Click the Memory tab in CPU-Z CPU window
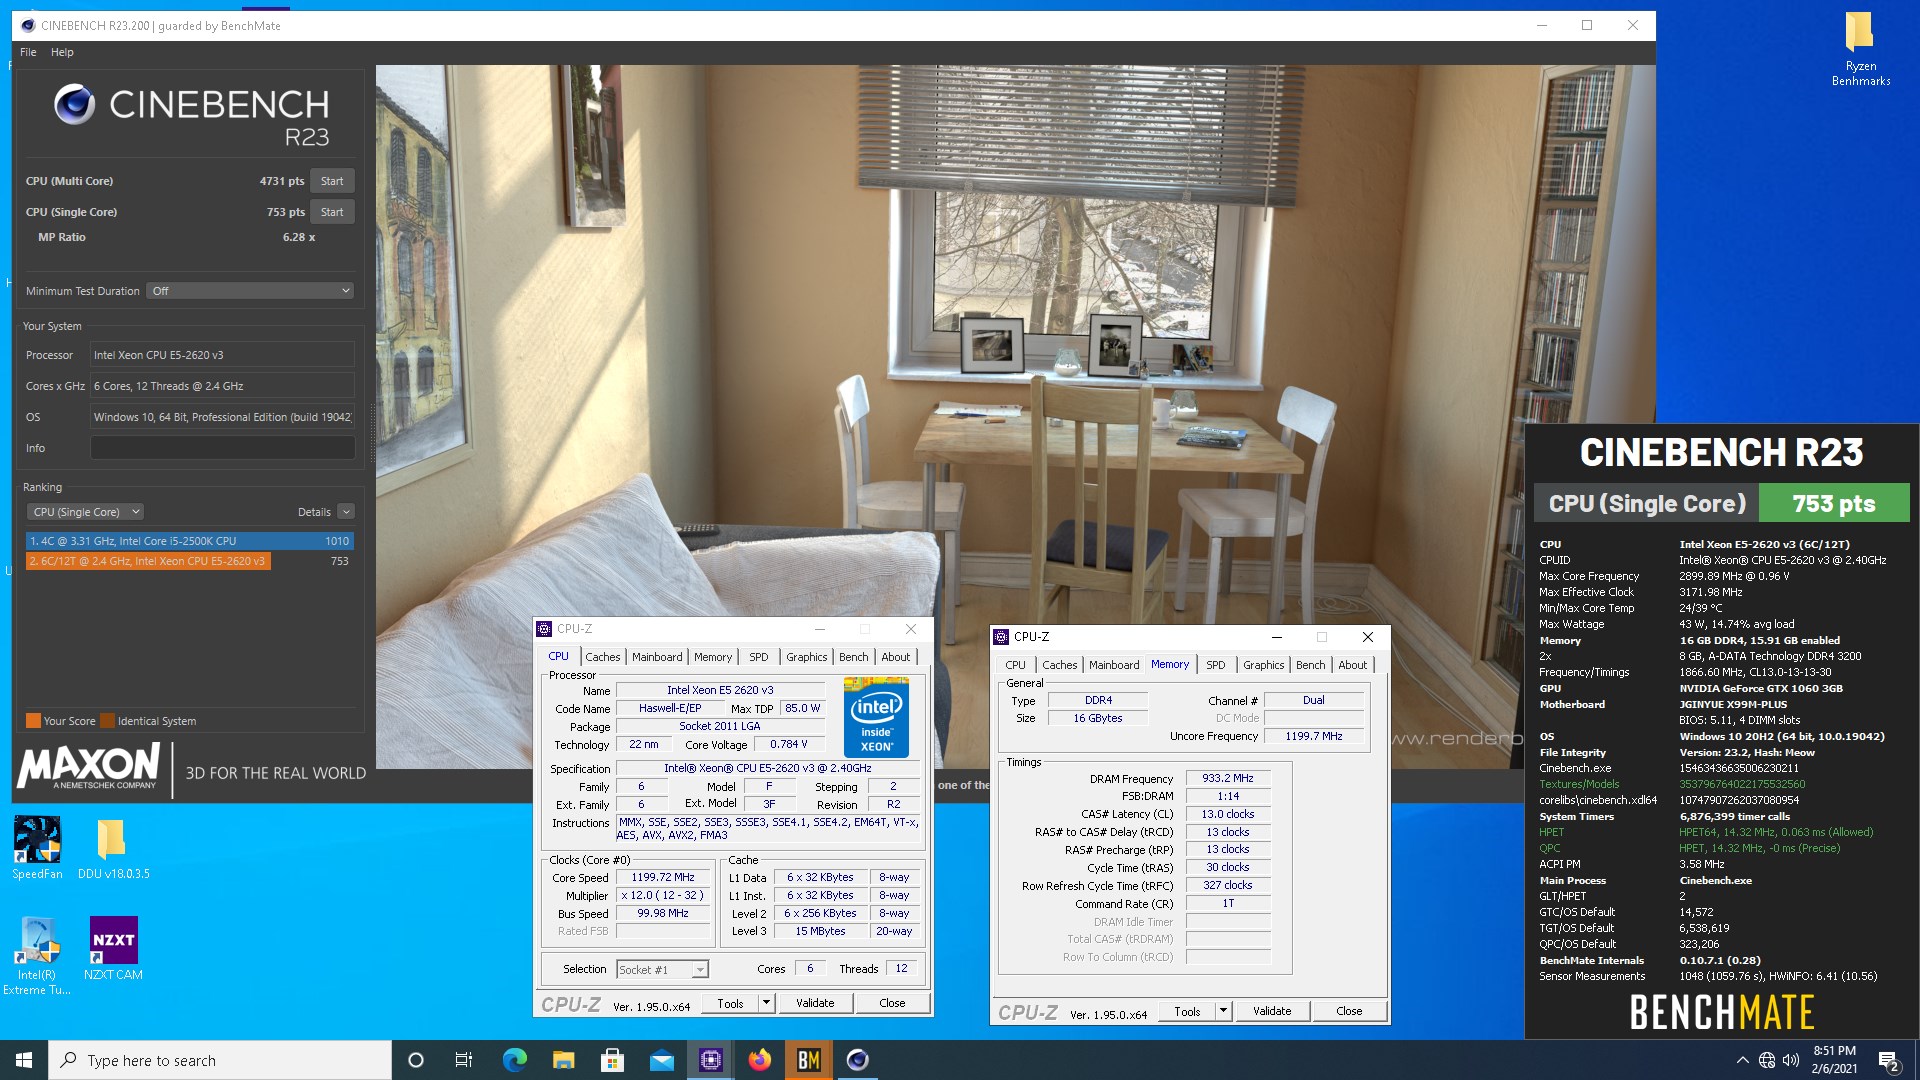1920x1080 pixels. point(713,657)
